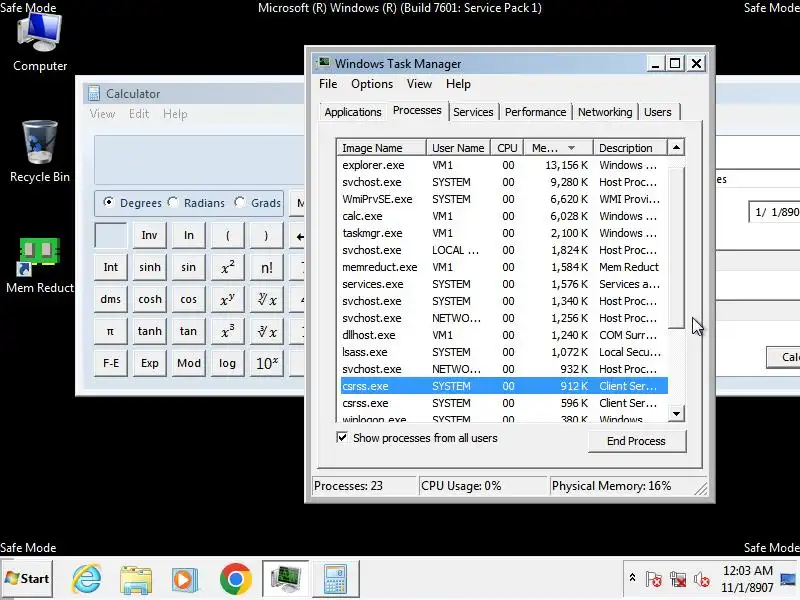
Task: Select the WmiPrvSE.exe process row
Action: pos(504,199)
